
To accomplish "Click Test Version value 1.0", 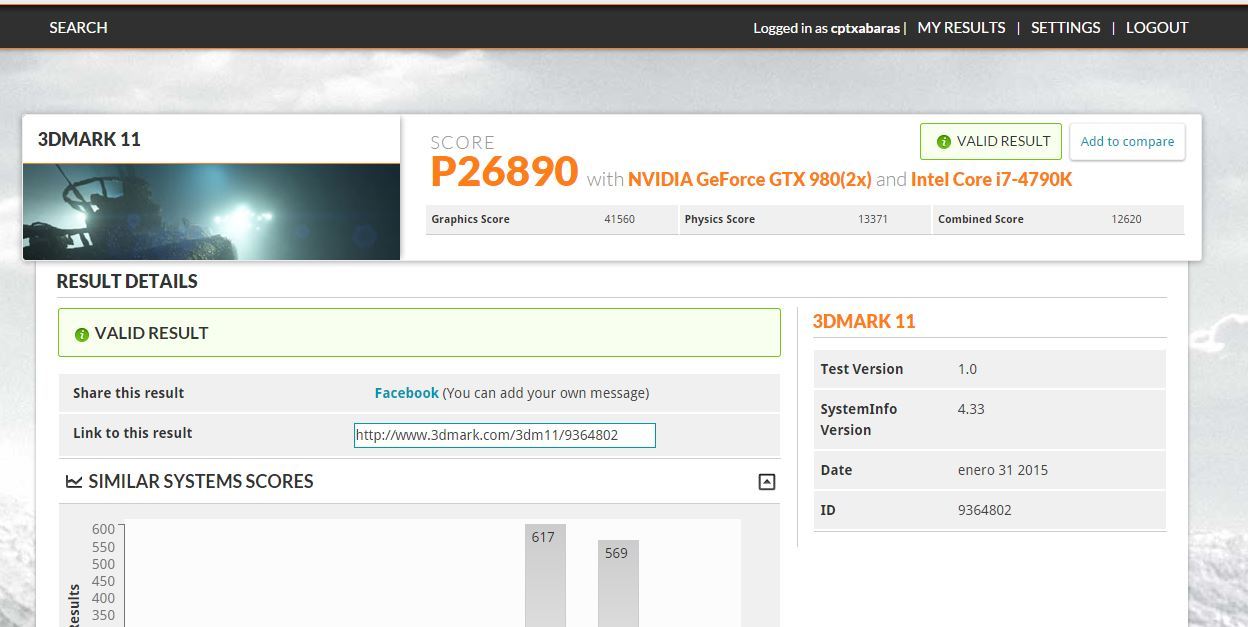I will [x=967, y=369].
